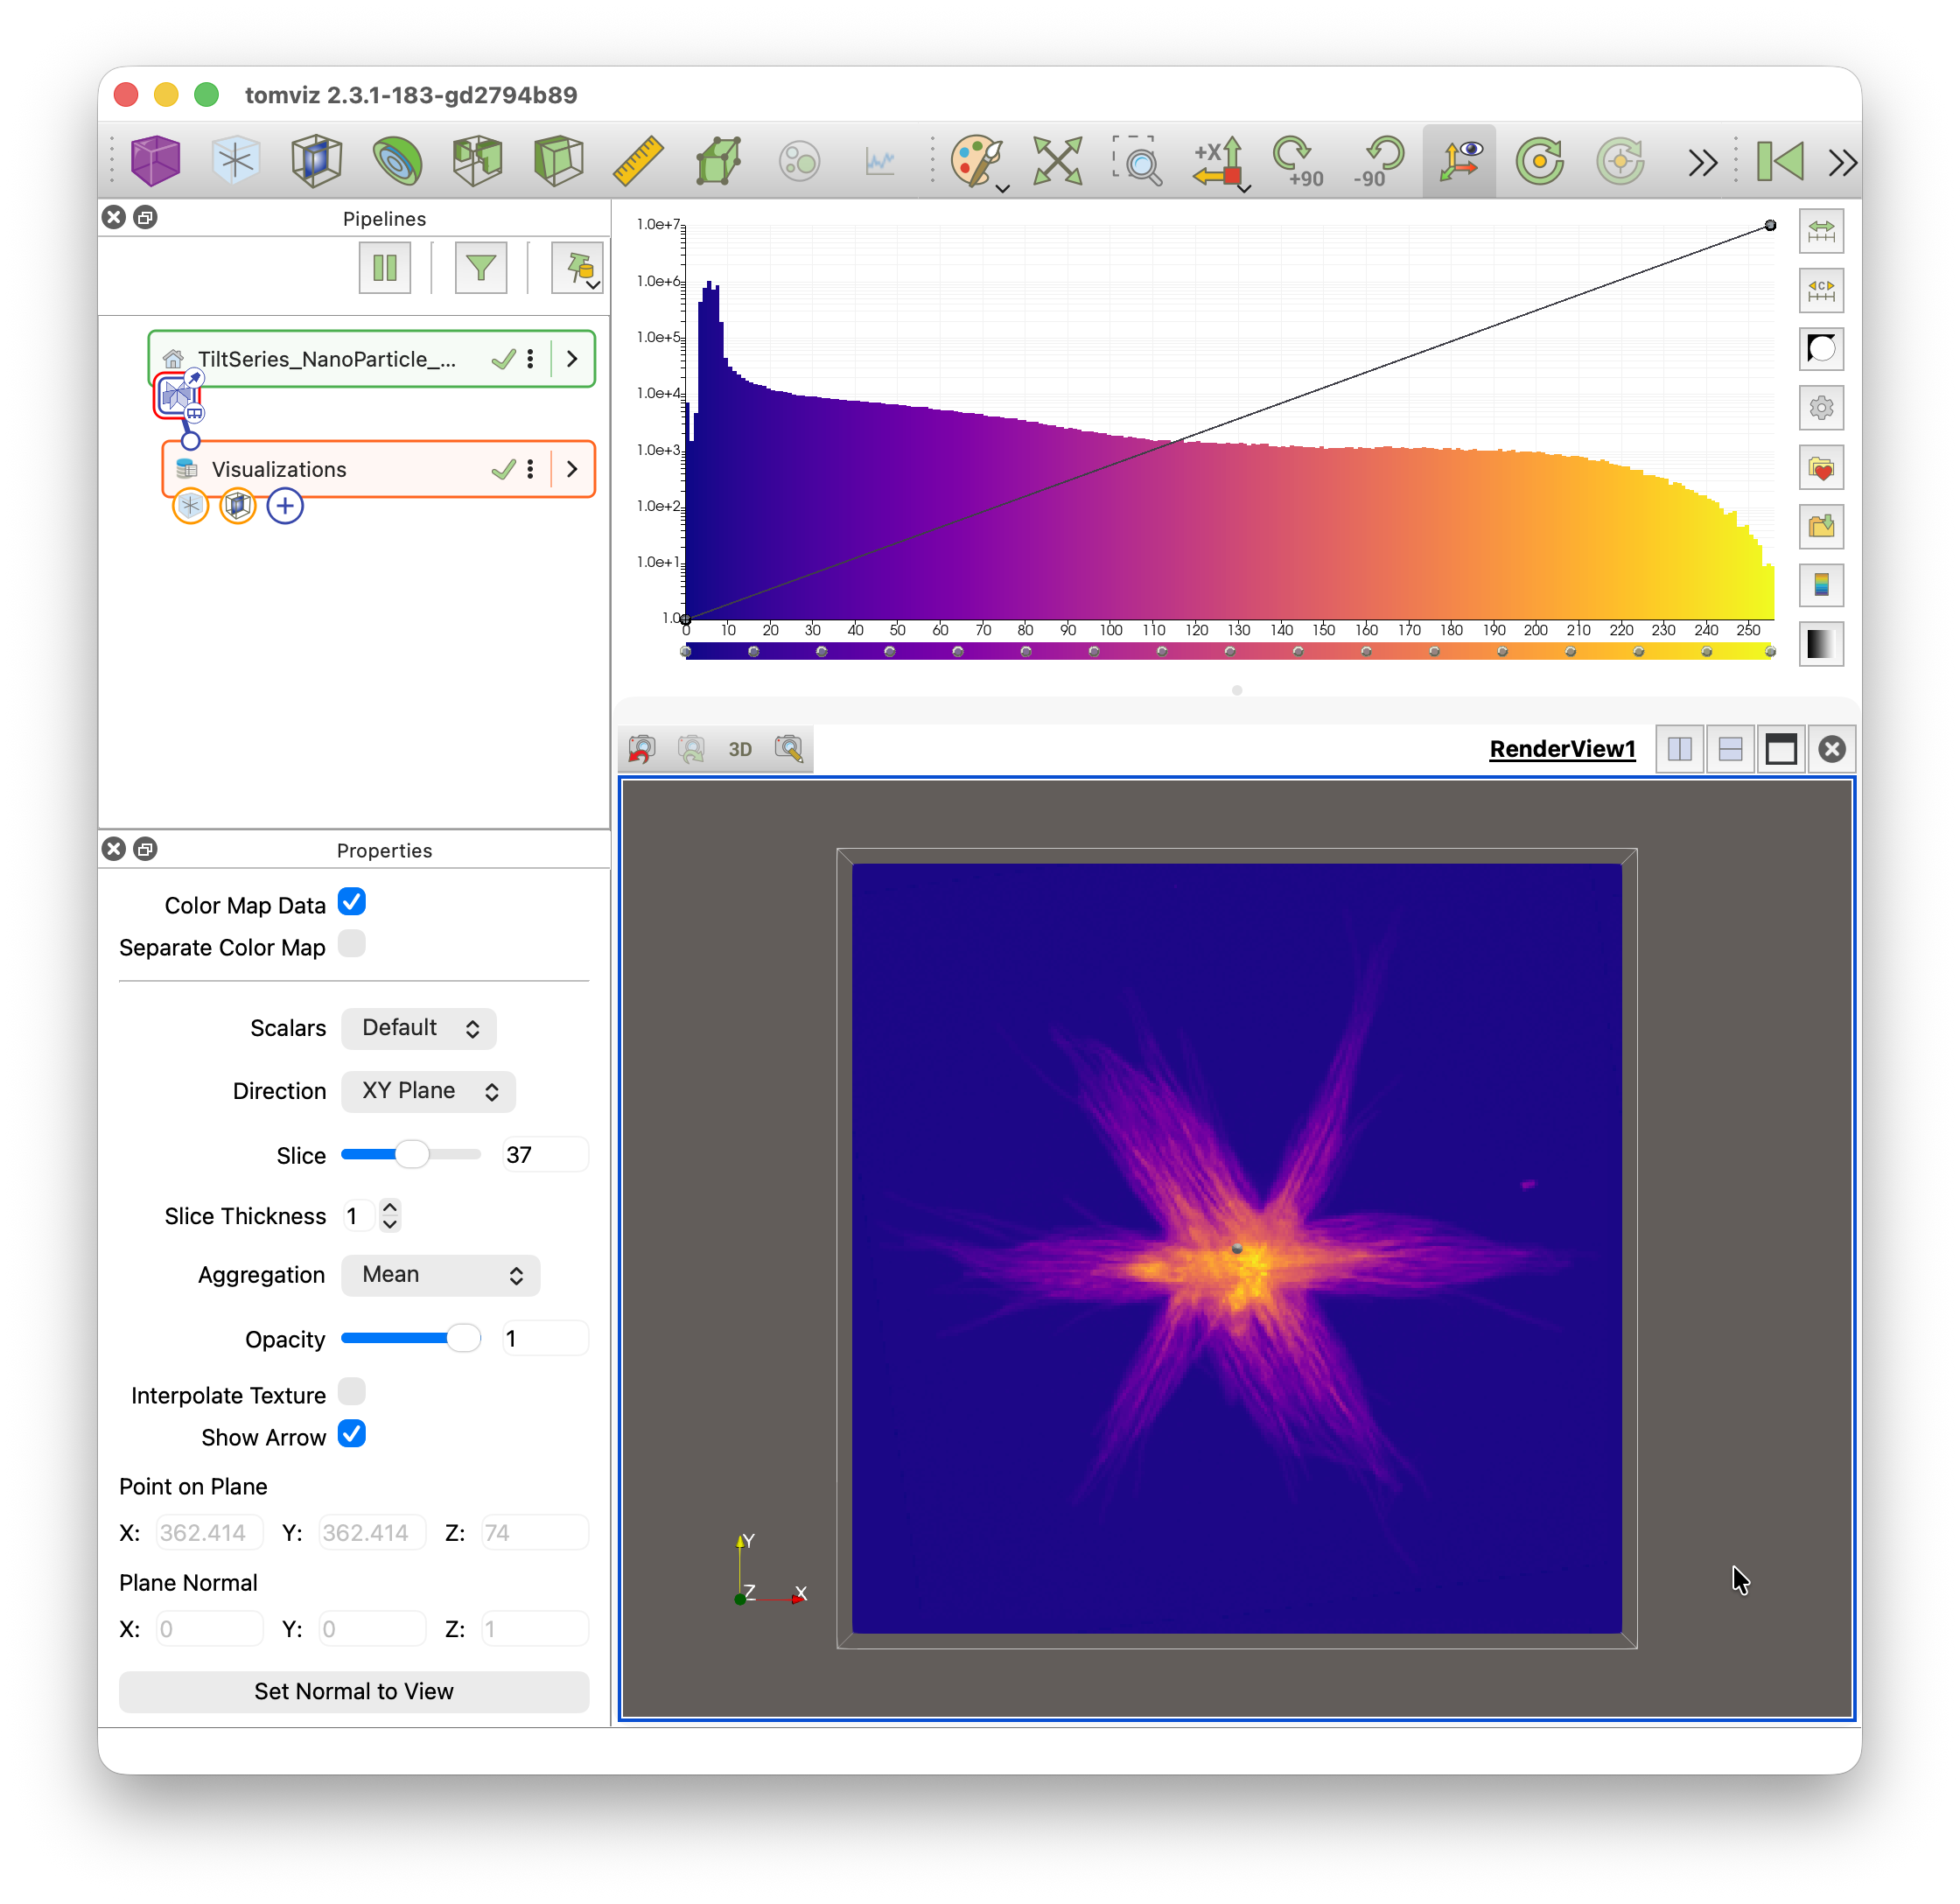
Task: Add the Scale Cube module
Action: 719,161
